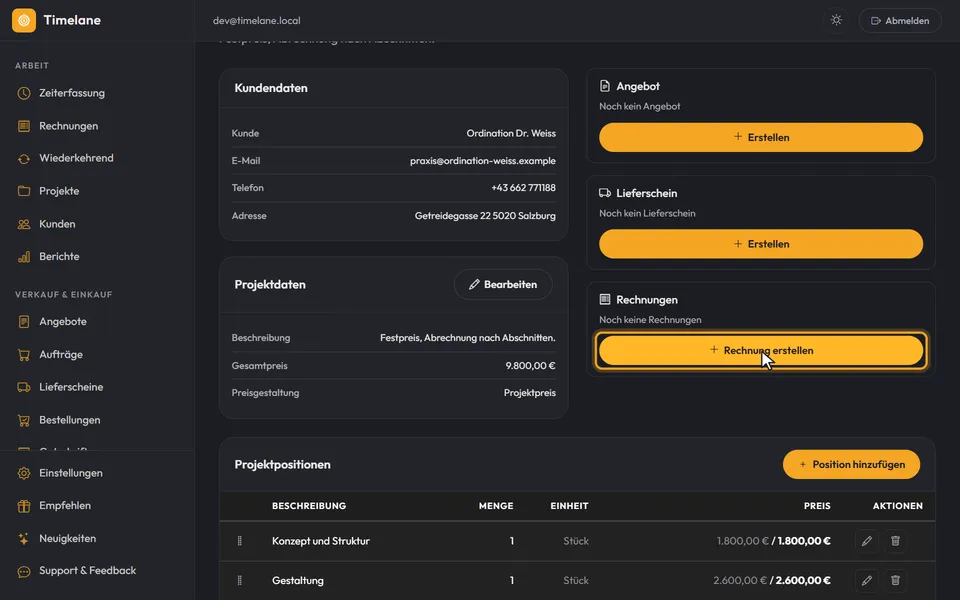This screenshot has width=960, height=600.
Task: Delete the Gestaltung position
Action: coord(895,580)
